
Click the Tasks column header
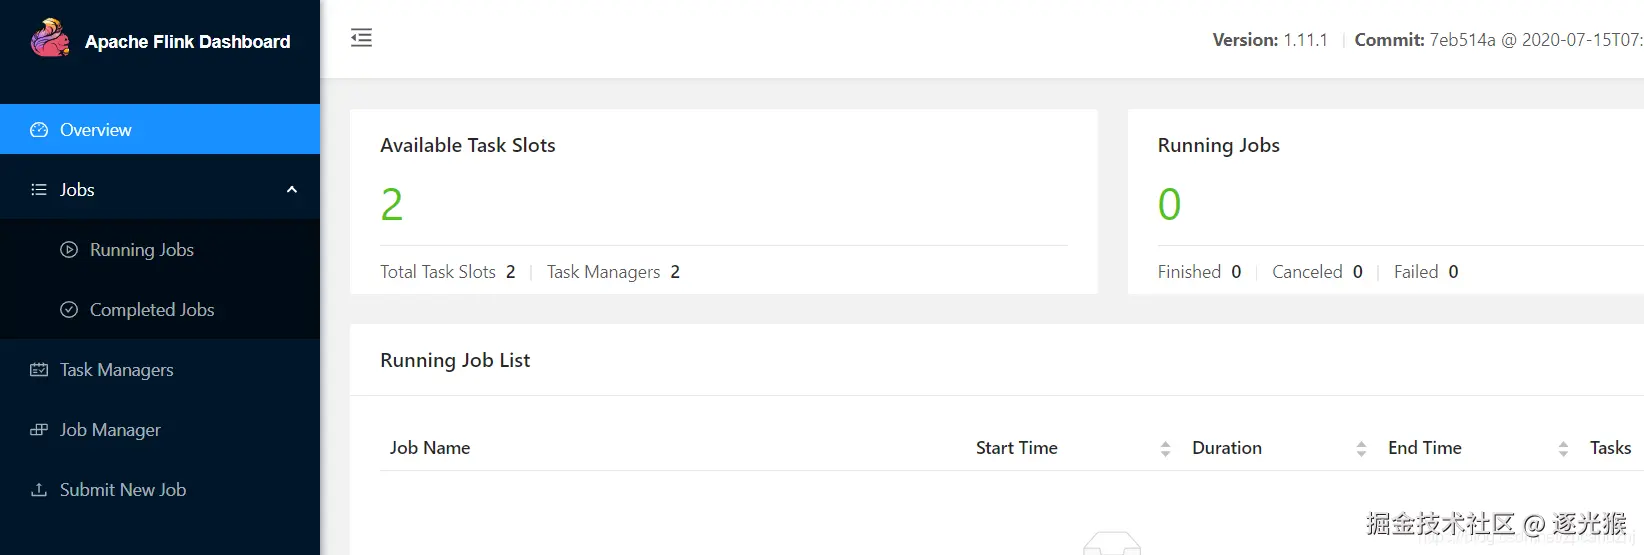click(x=1610, y=448)
